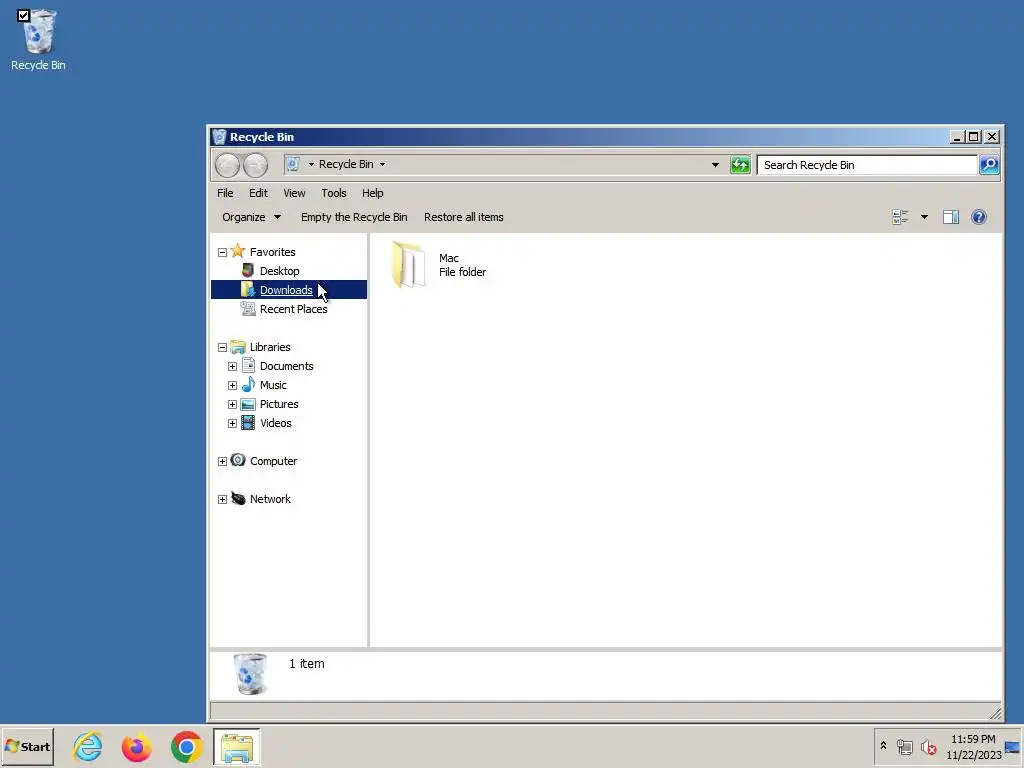Screen dimensions: 1024x768
Task: Collapse the Favorites tree group
Action: tap(222, 252)
